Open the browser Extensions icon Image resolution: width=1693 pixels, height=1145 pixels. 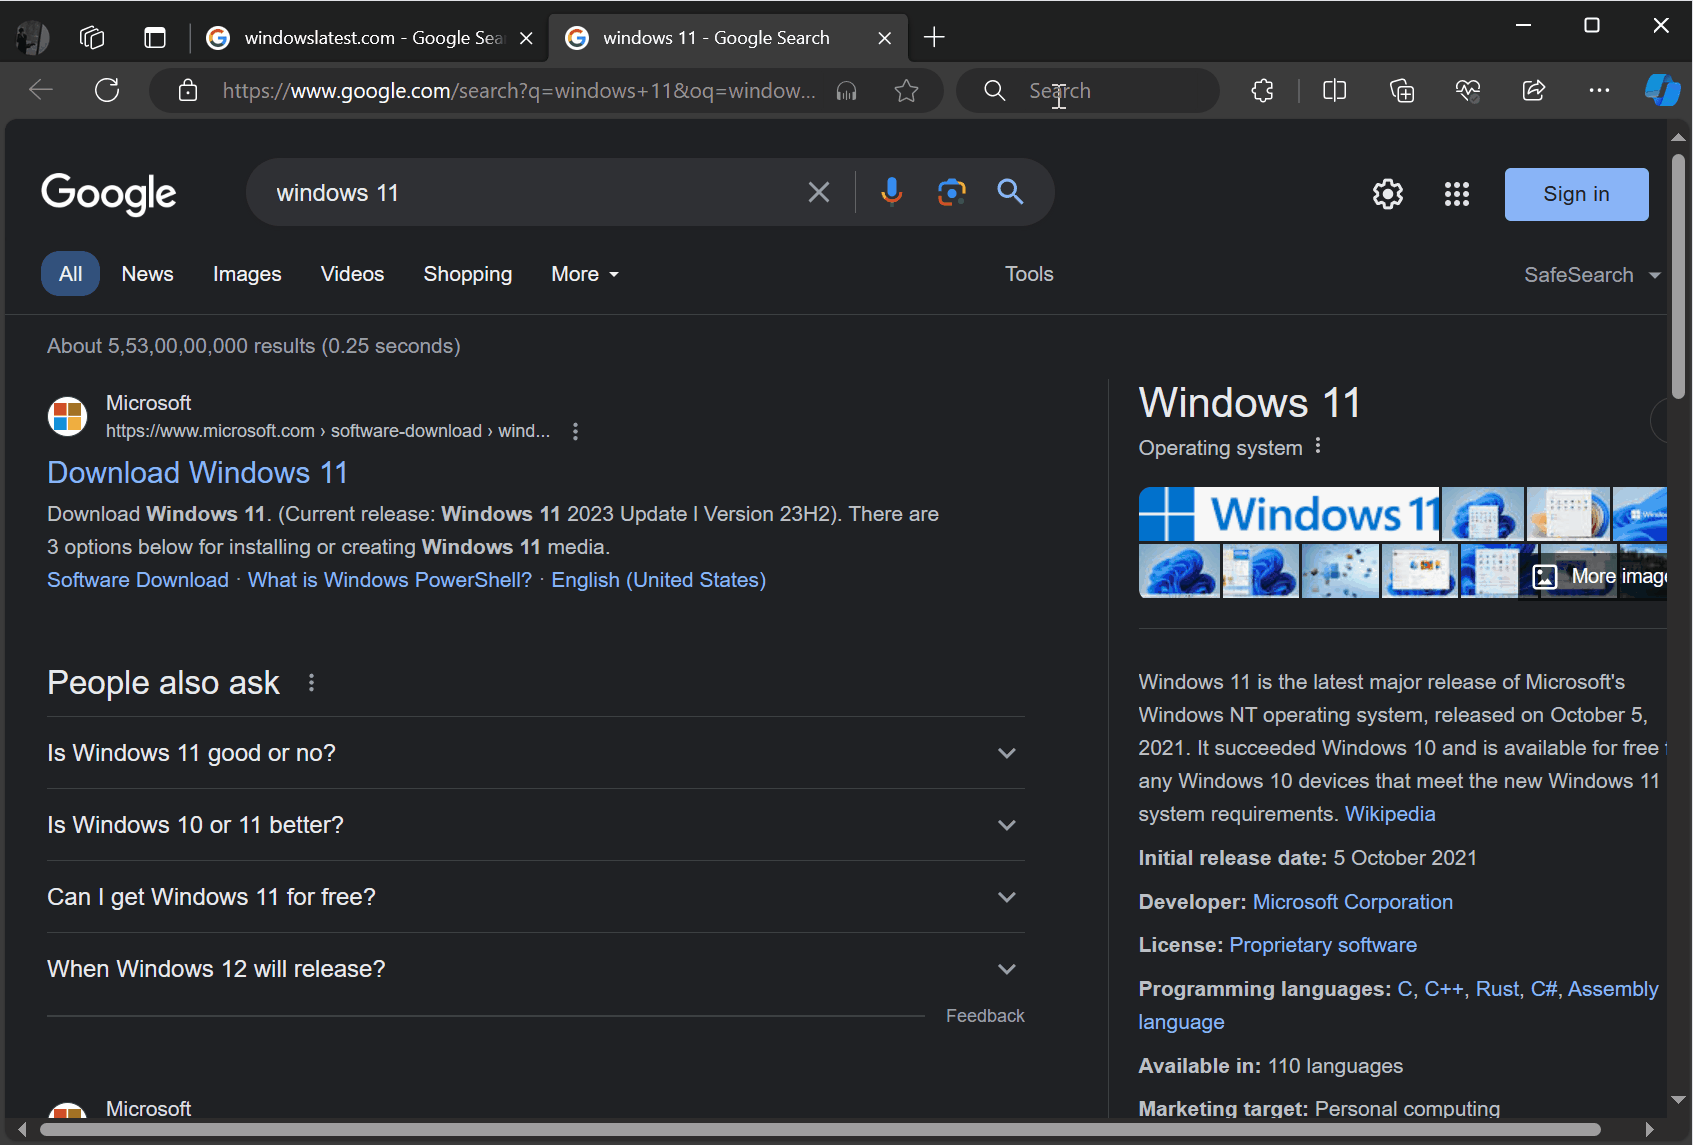click(x=1262, y=91)
